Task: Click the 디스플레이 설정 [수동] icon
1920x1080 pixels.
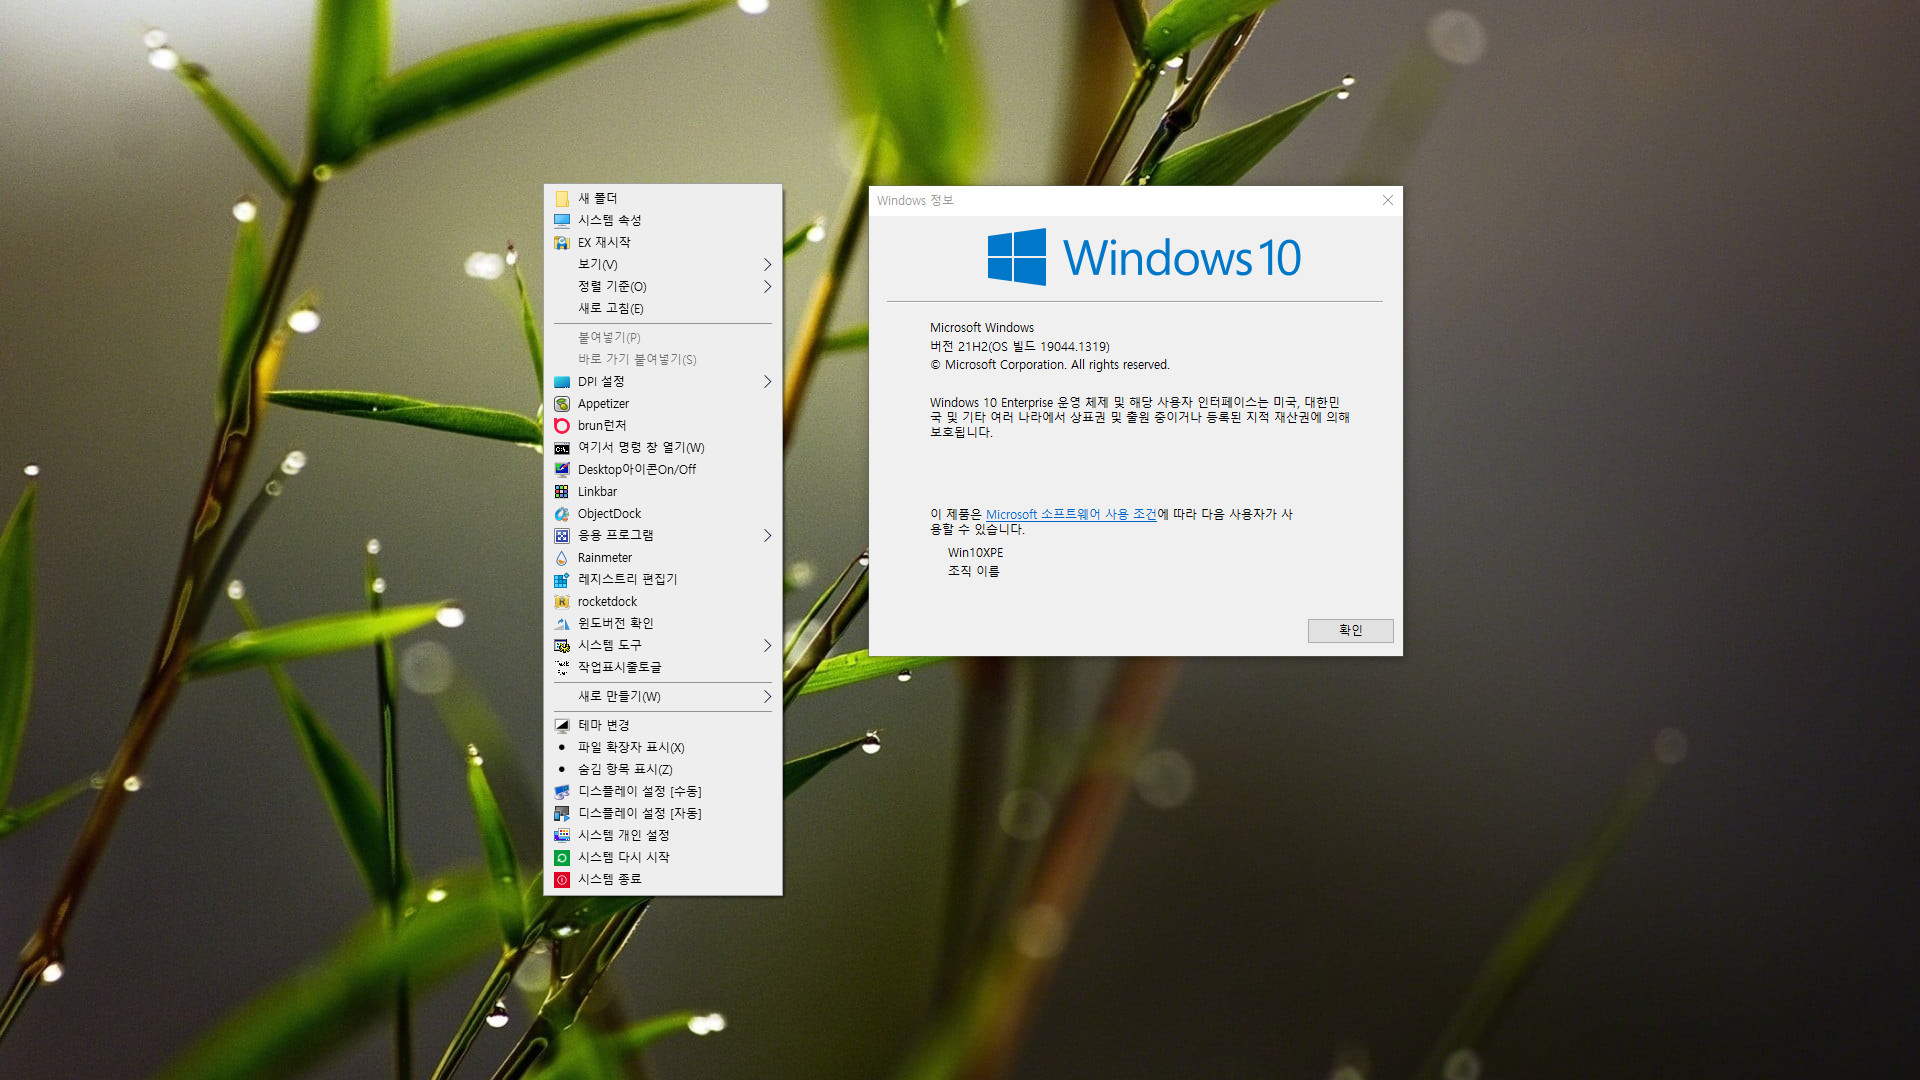Action: (x=562, y=791)
